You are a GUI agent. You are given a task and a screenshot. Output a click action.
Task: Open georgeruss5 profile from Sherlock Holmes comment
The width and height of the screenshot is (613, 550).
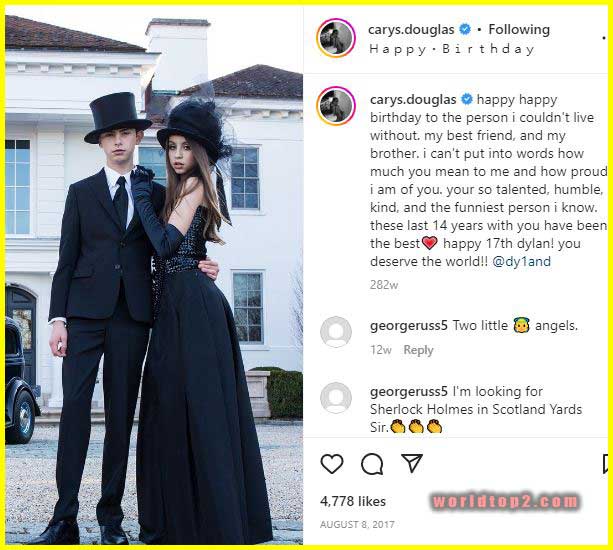pyautogui.click(x=409, y=391)
